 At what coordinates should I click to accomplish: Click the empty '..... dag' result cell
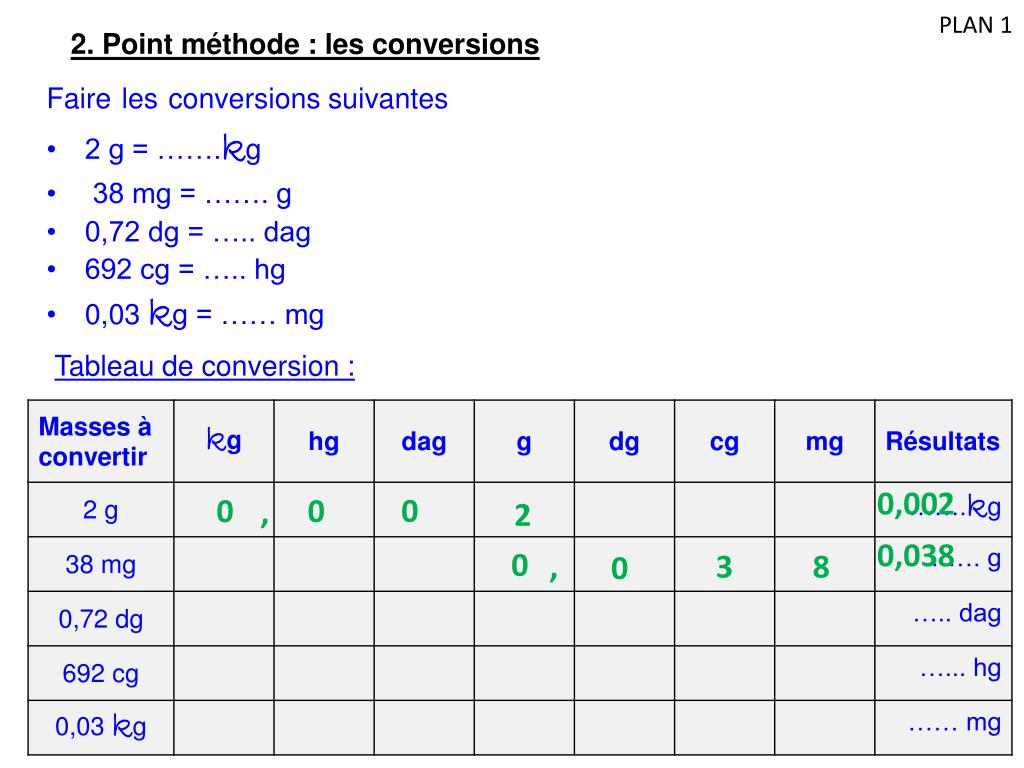click(x=942, y=619)
